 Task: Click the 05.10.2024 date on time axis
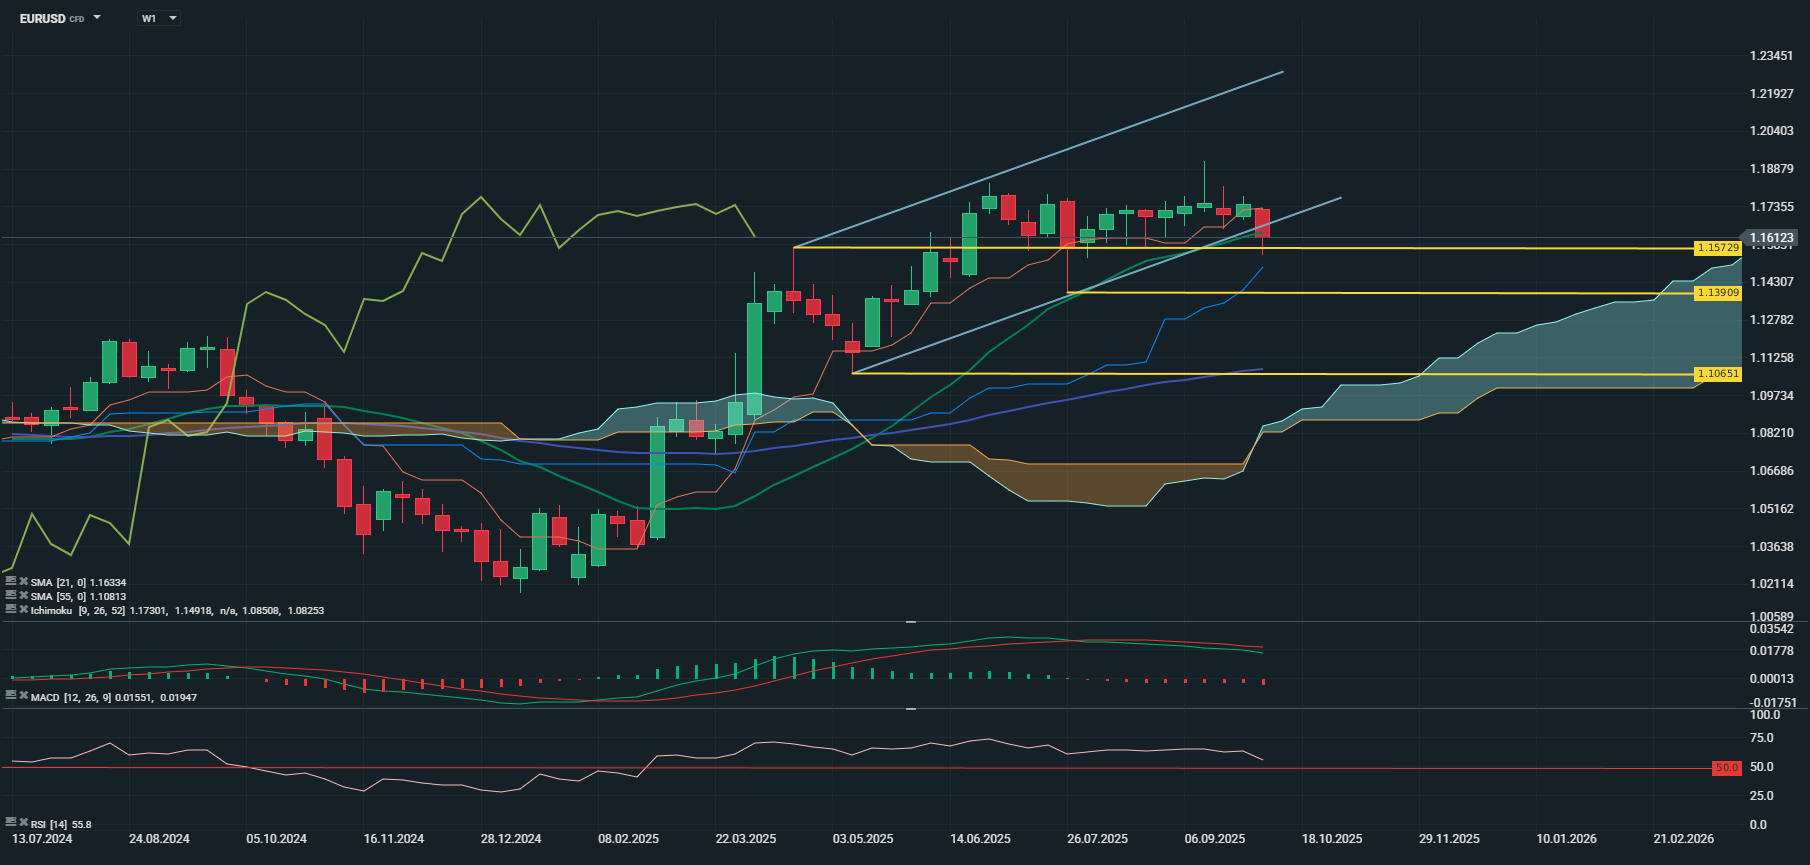click(276, 839)
